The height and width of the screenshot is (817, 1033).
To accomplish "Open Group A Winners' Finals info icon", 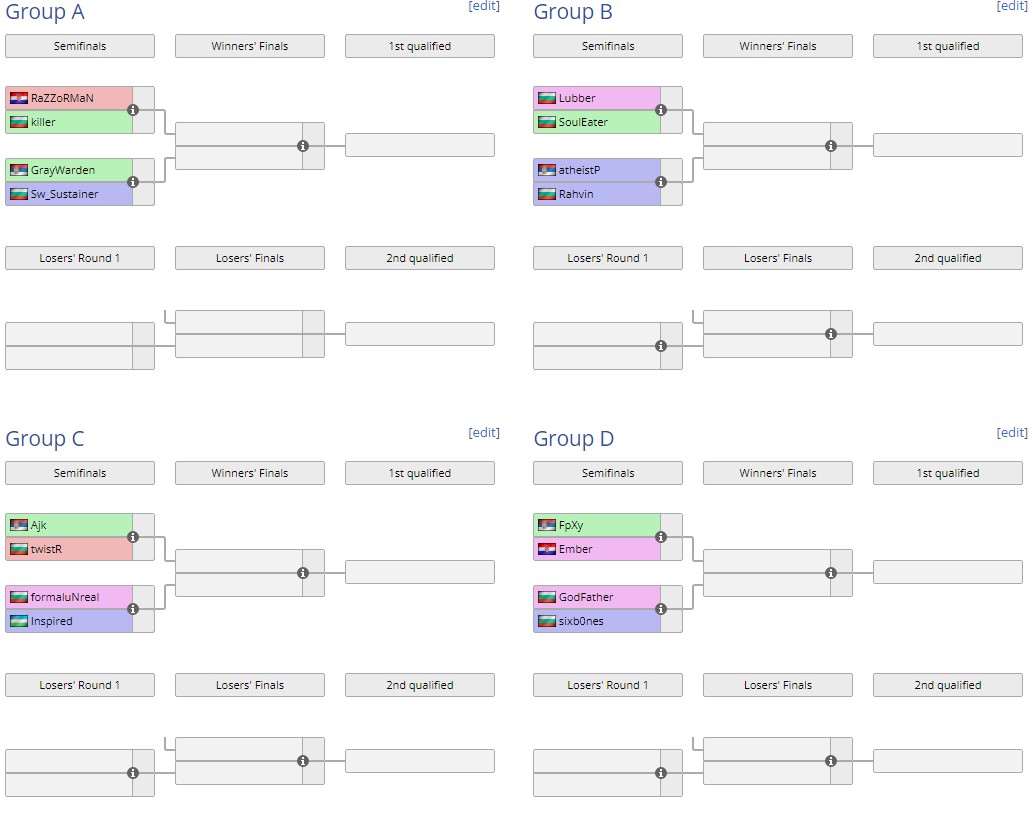I will point(303,146).
